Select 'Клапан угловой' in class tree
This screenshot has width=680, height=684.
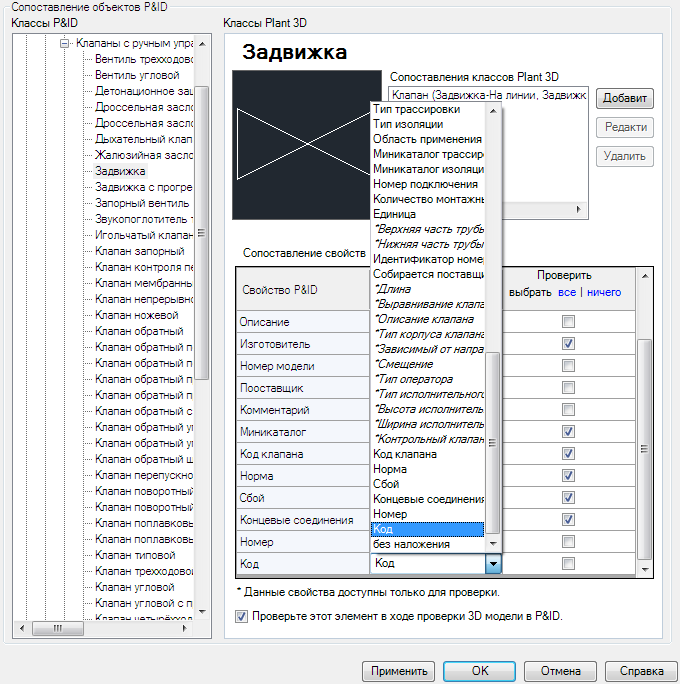134,587
